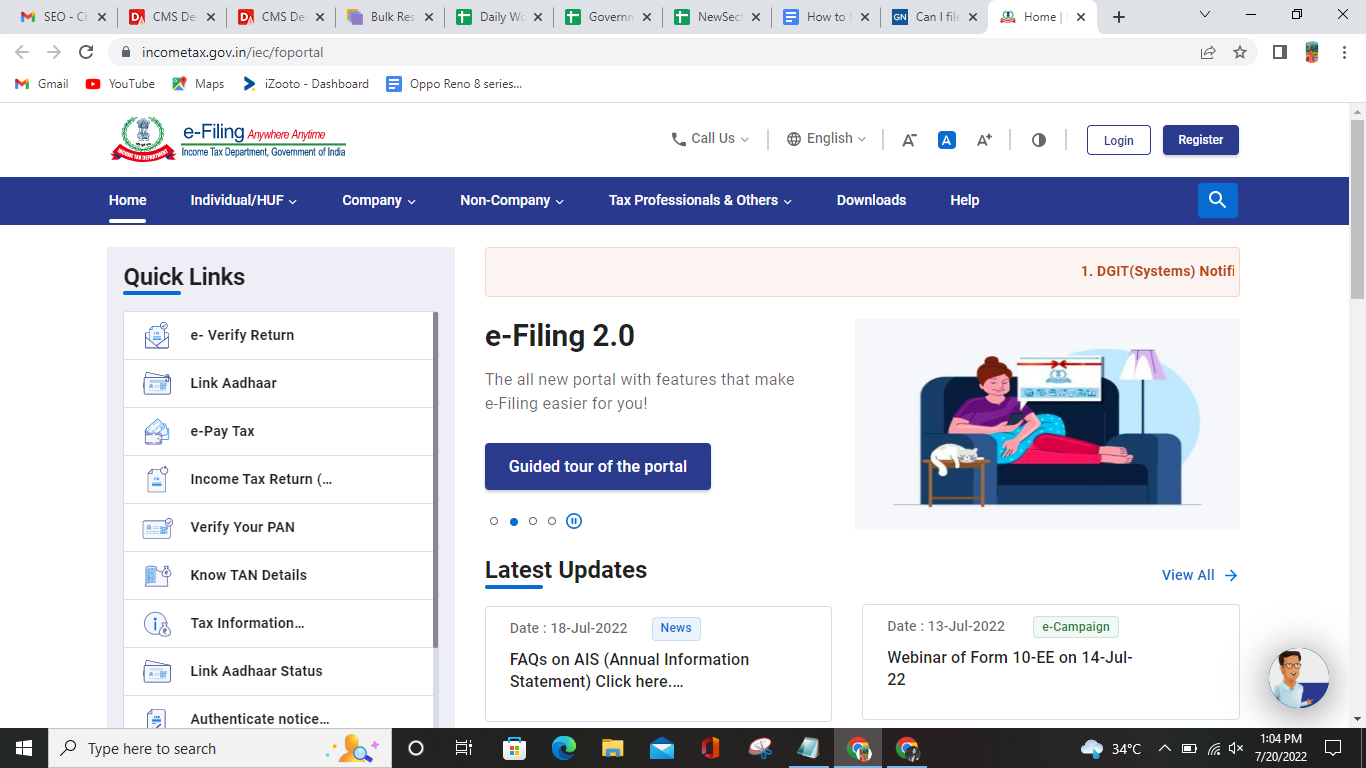This screenshot has height=768, width=1366.
Task: Select the Help menu item
Action: point(964,200)
